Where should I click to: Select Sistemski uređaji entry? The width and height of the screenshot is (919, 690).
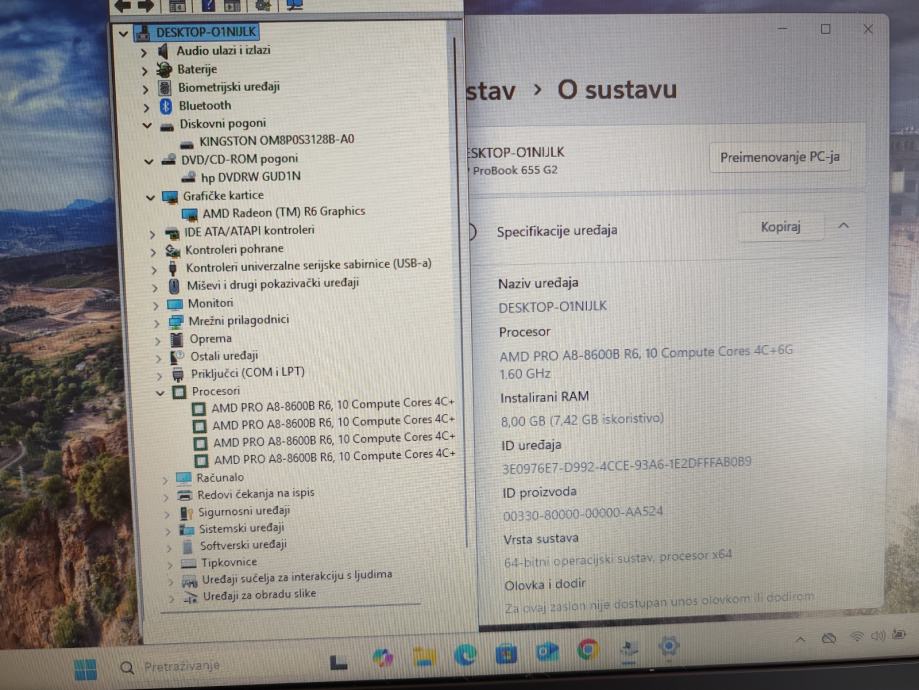click(x=241, y=528)
